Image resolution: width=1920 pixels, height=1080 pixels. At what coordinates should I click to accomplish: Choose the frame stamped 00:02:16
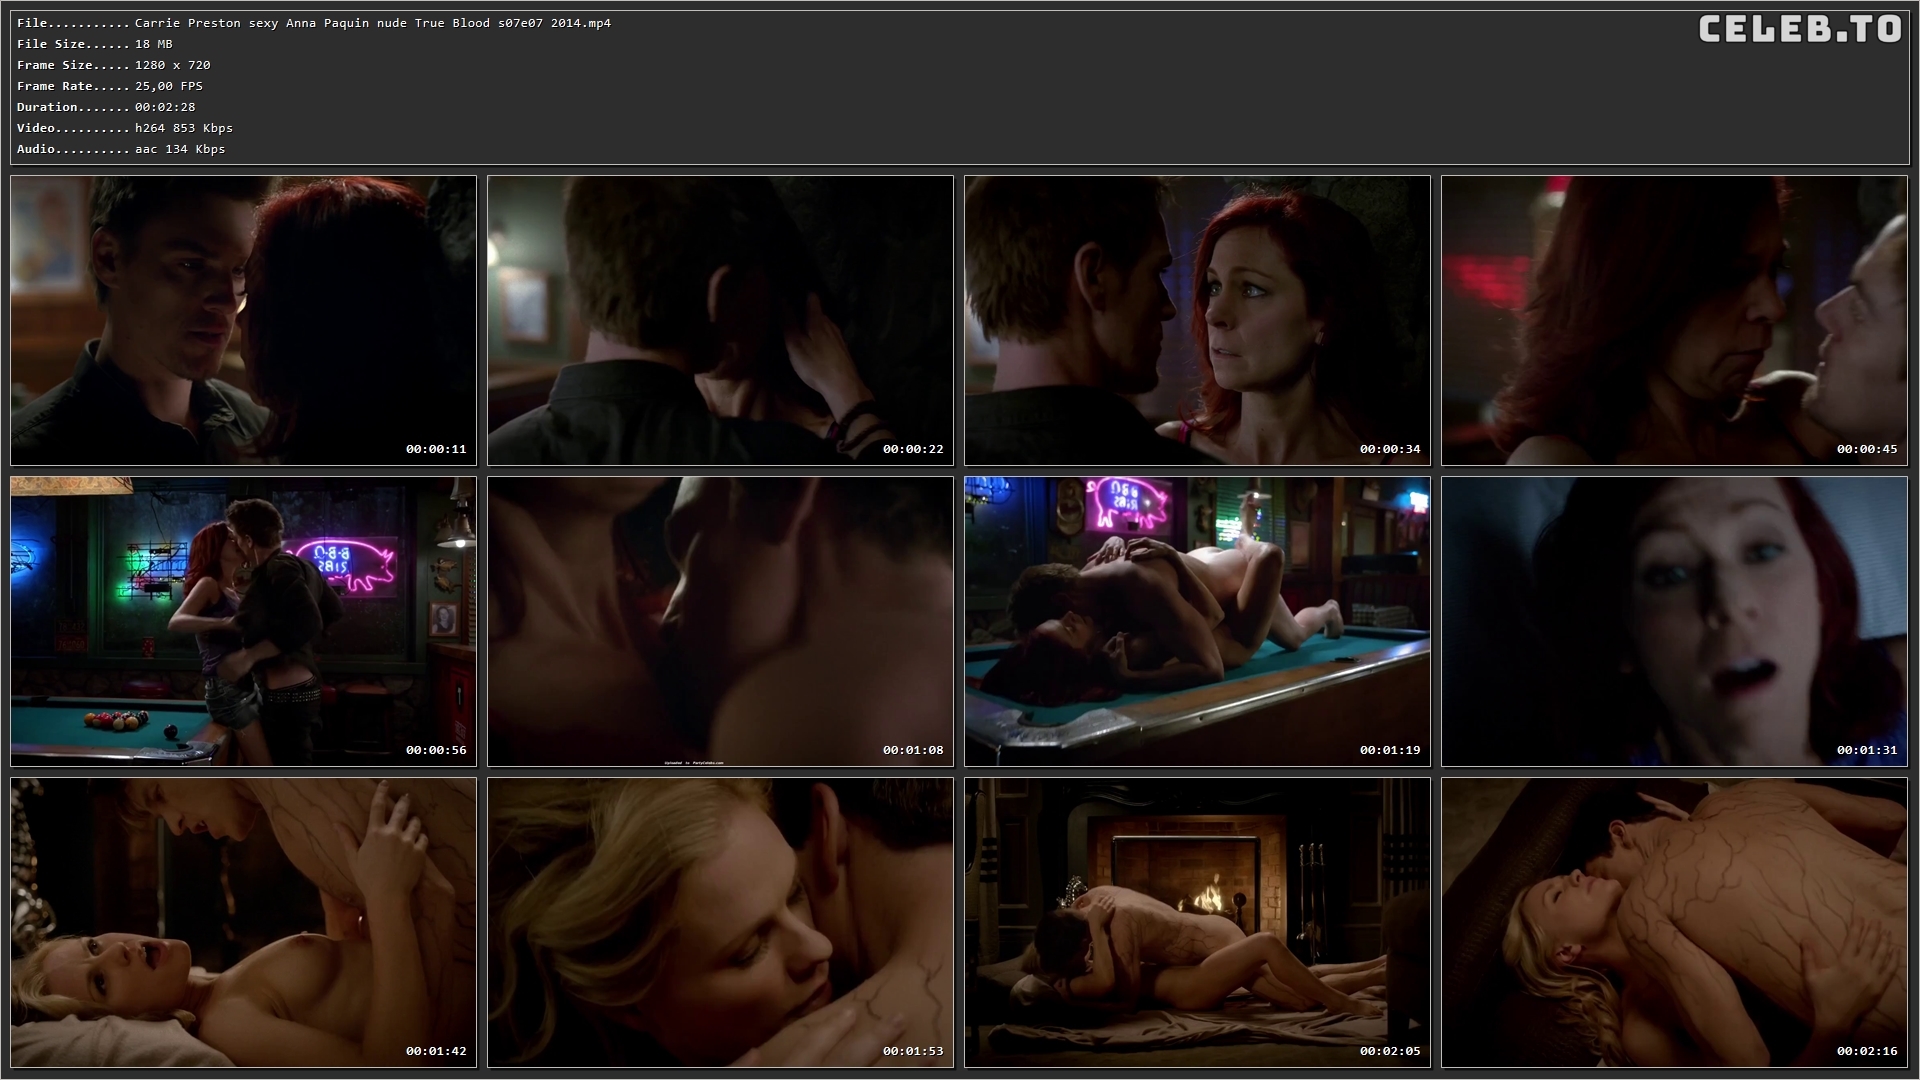click(1674, 923)
